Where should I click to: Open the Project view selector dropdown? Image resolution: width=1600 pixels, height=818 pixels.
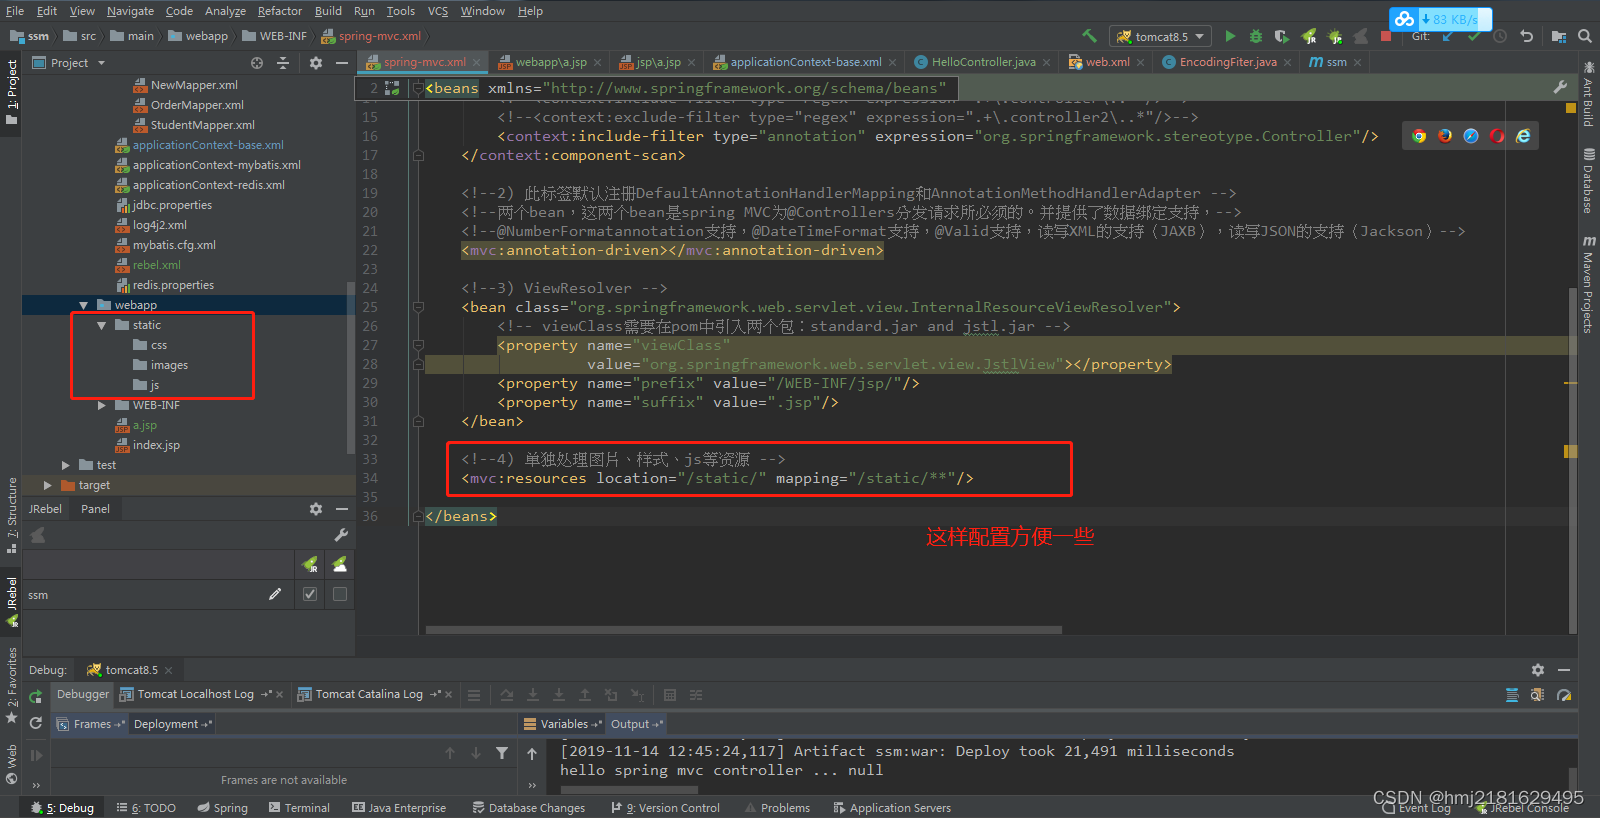click(69, 63)
